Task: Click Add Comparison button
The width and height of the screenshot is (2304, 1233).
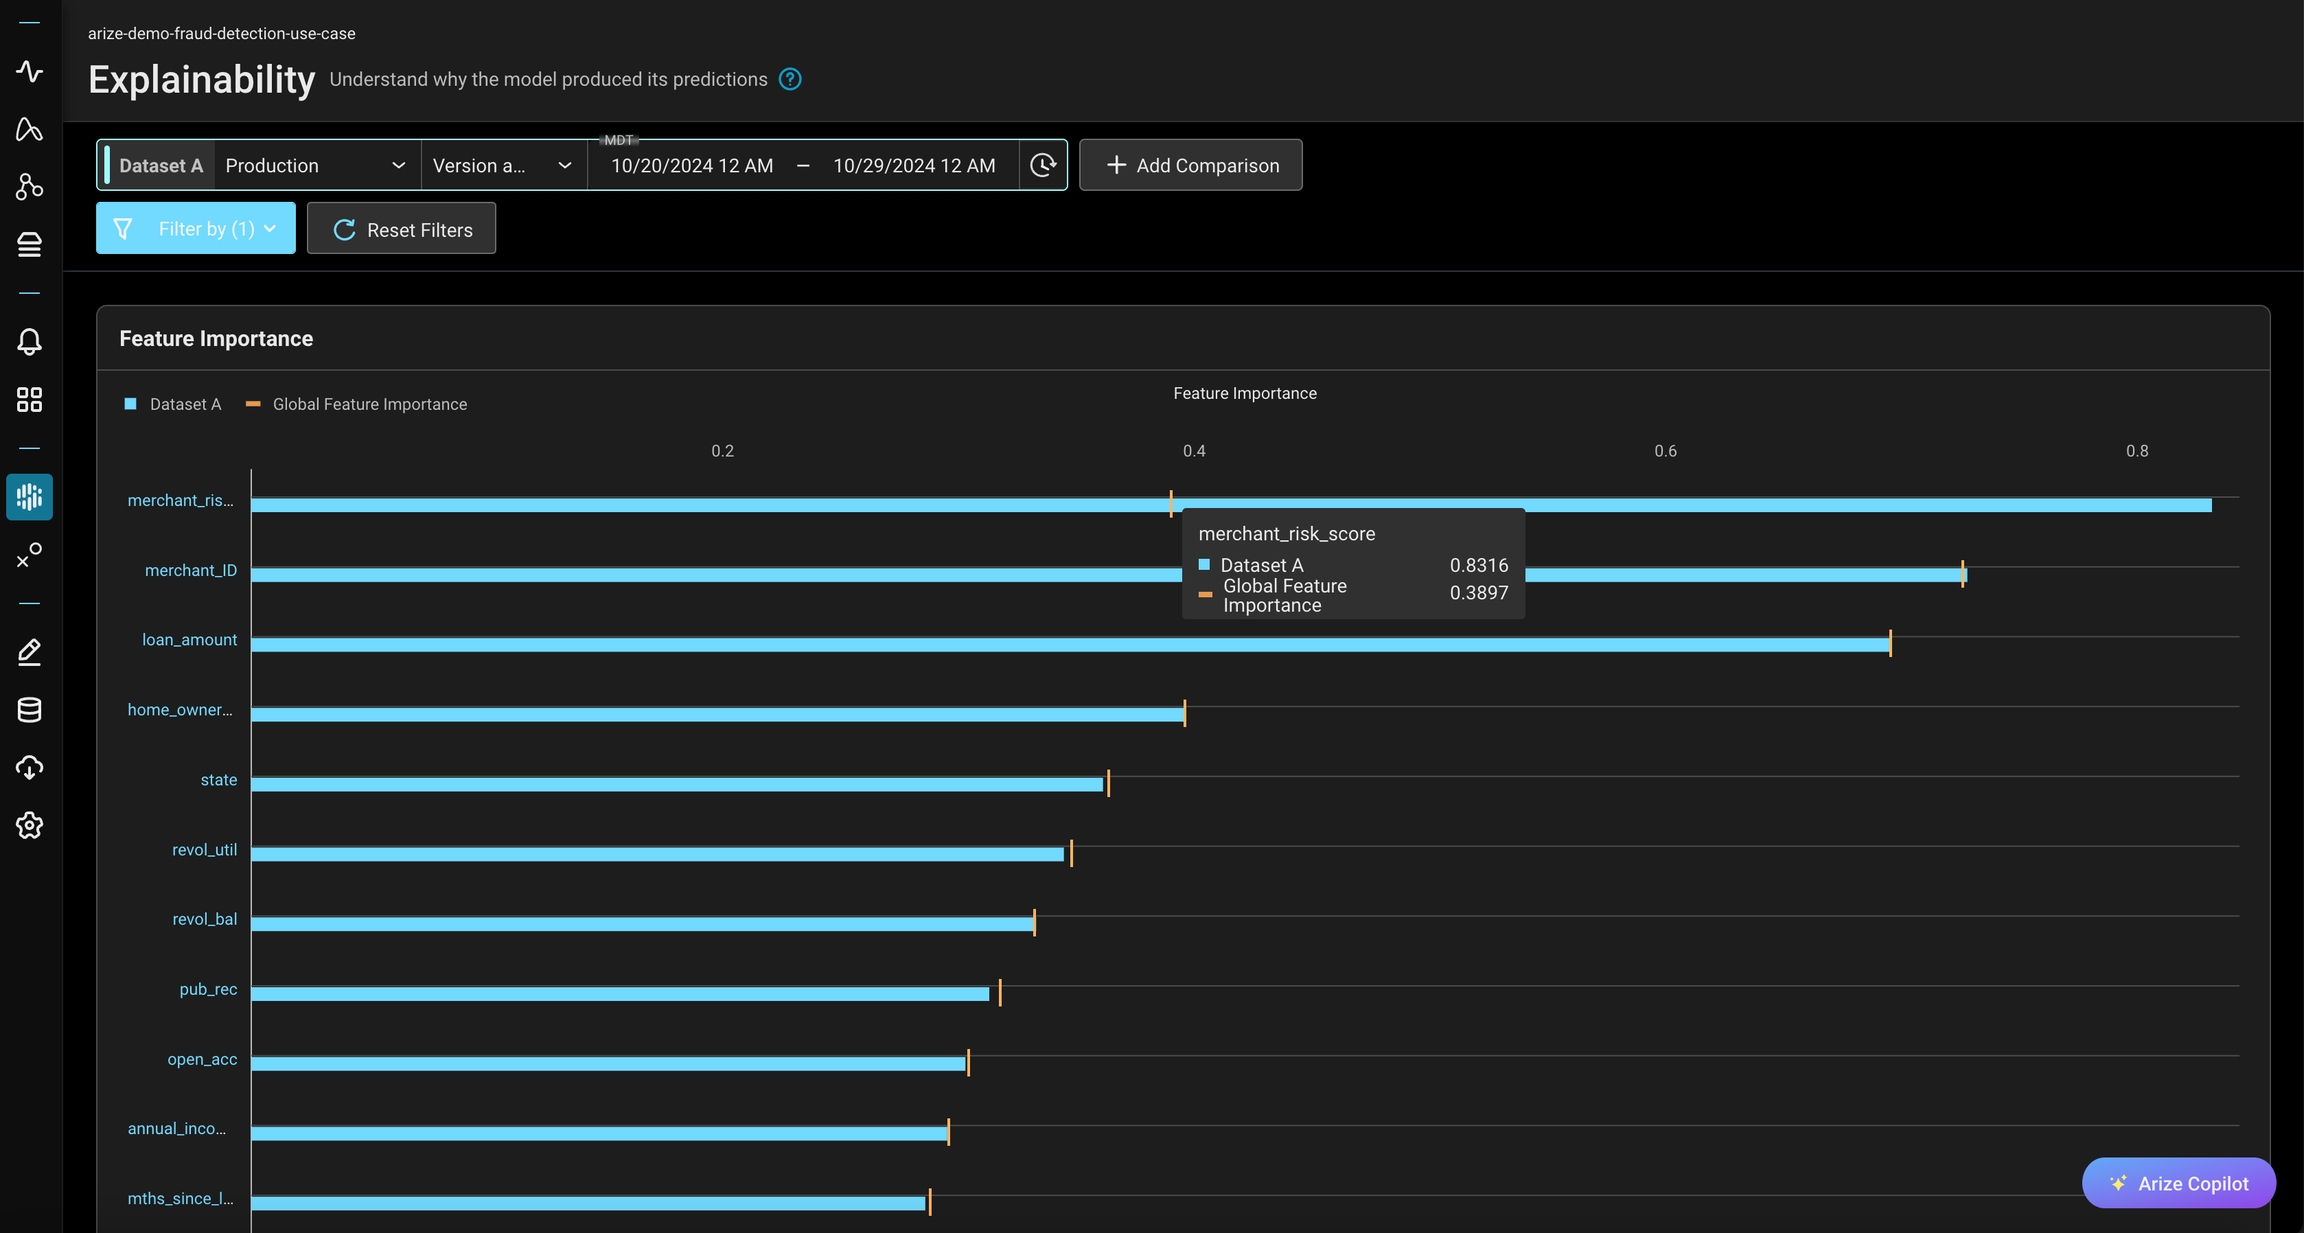Action: pos(1190,165)
